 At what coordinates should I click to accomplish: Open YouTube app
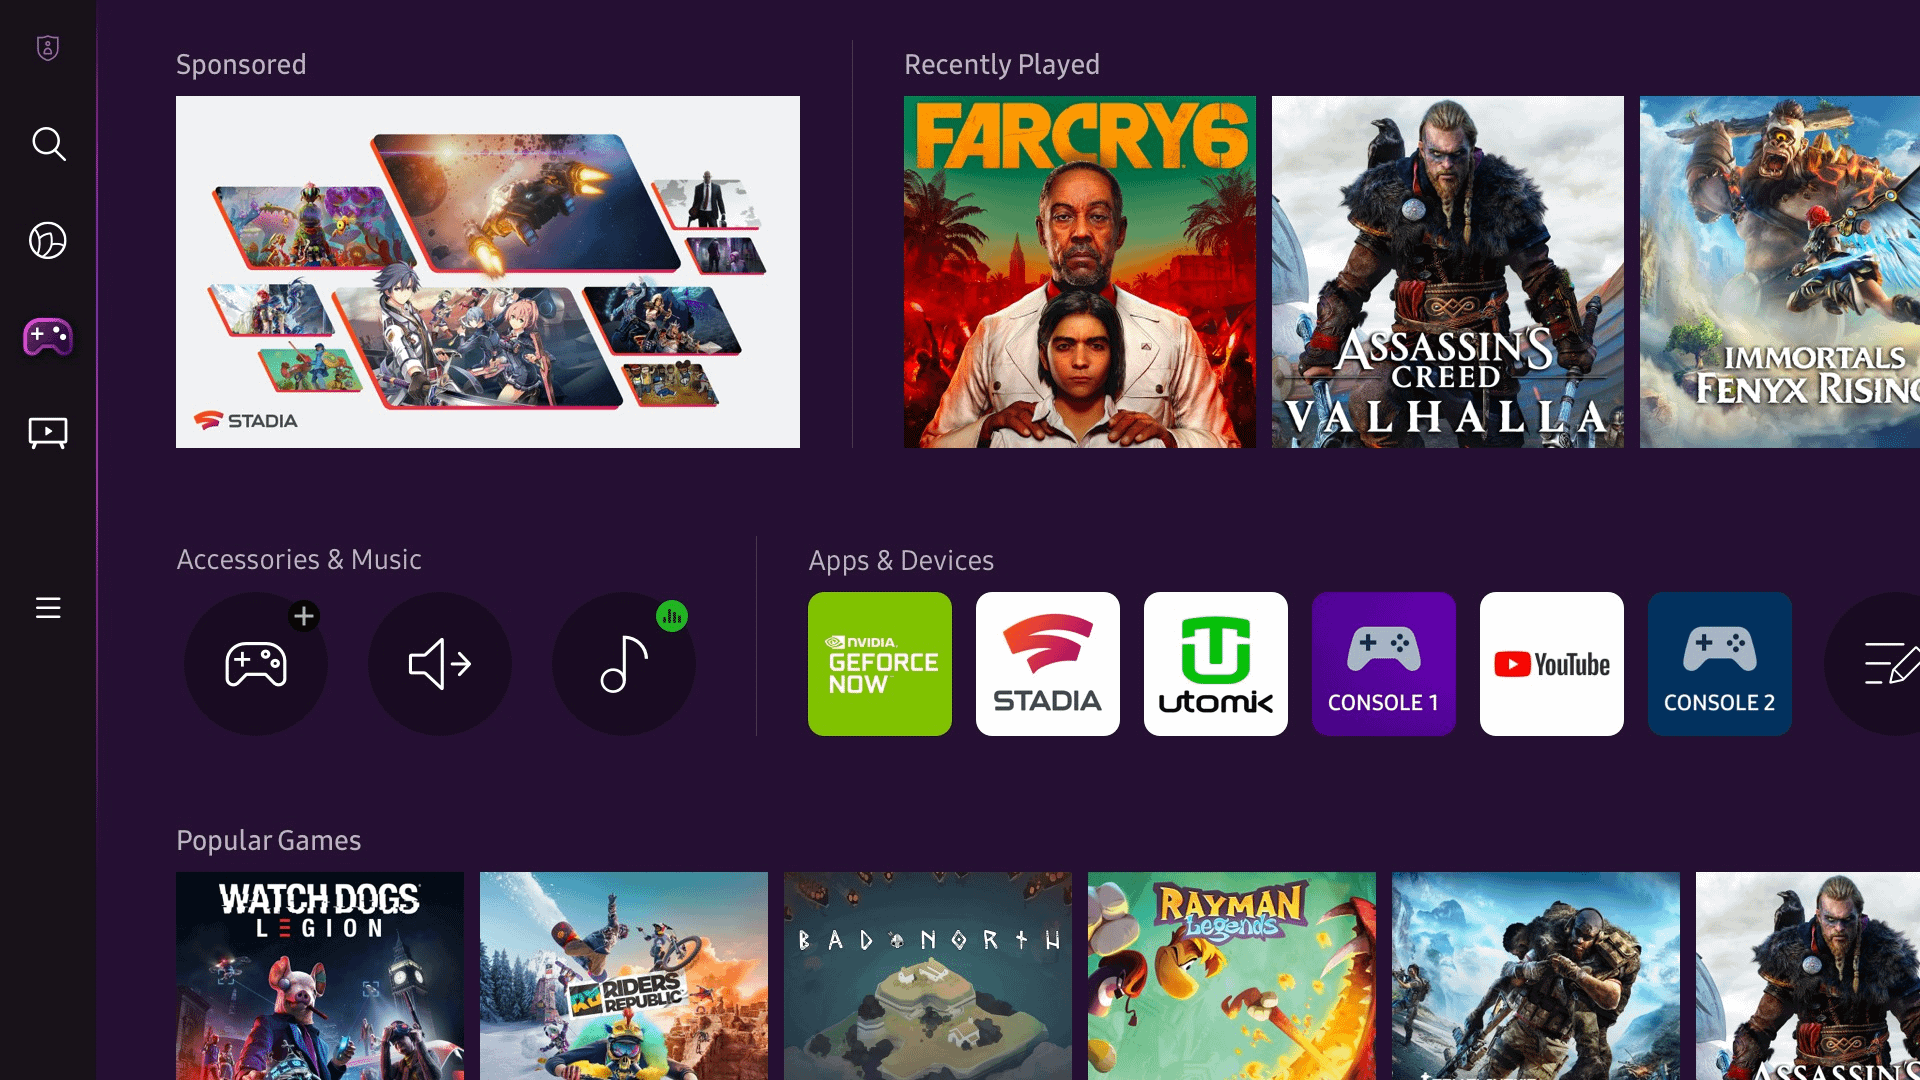click(1551, 663)
